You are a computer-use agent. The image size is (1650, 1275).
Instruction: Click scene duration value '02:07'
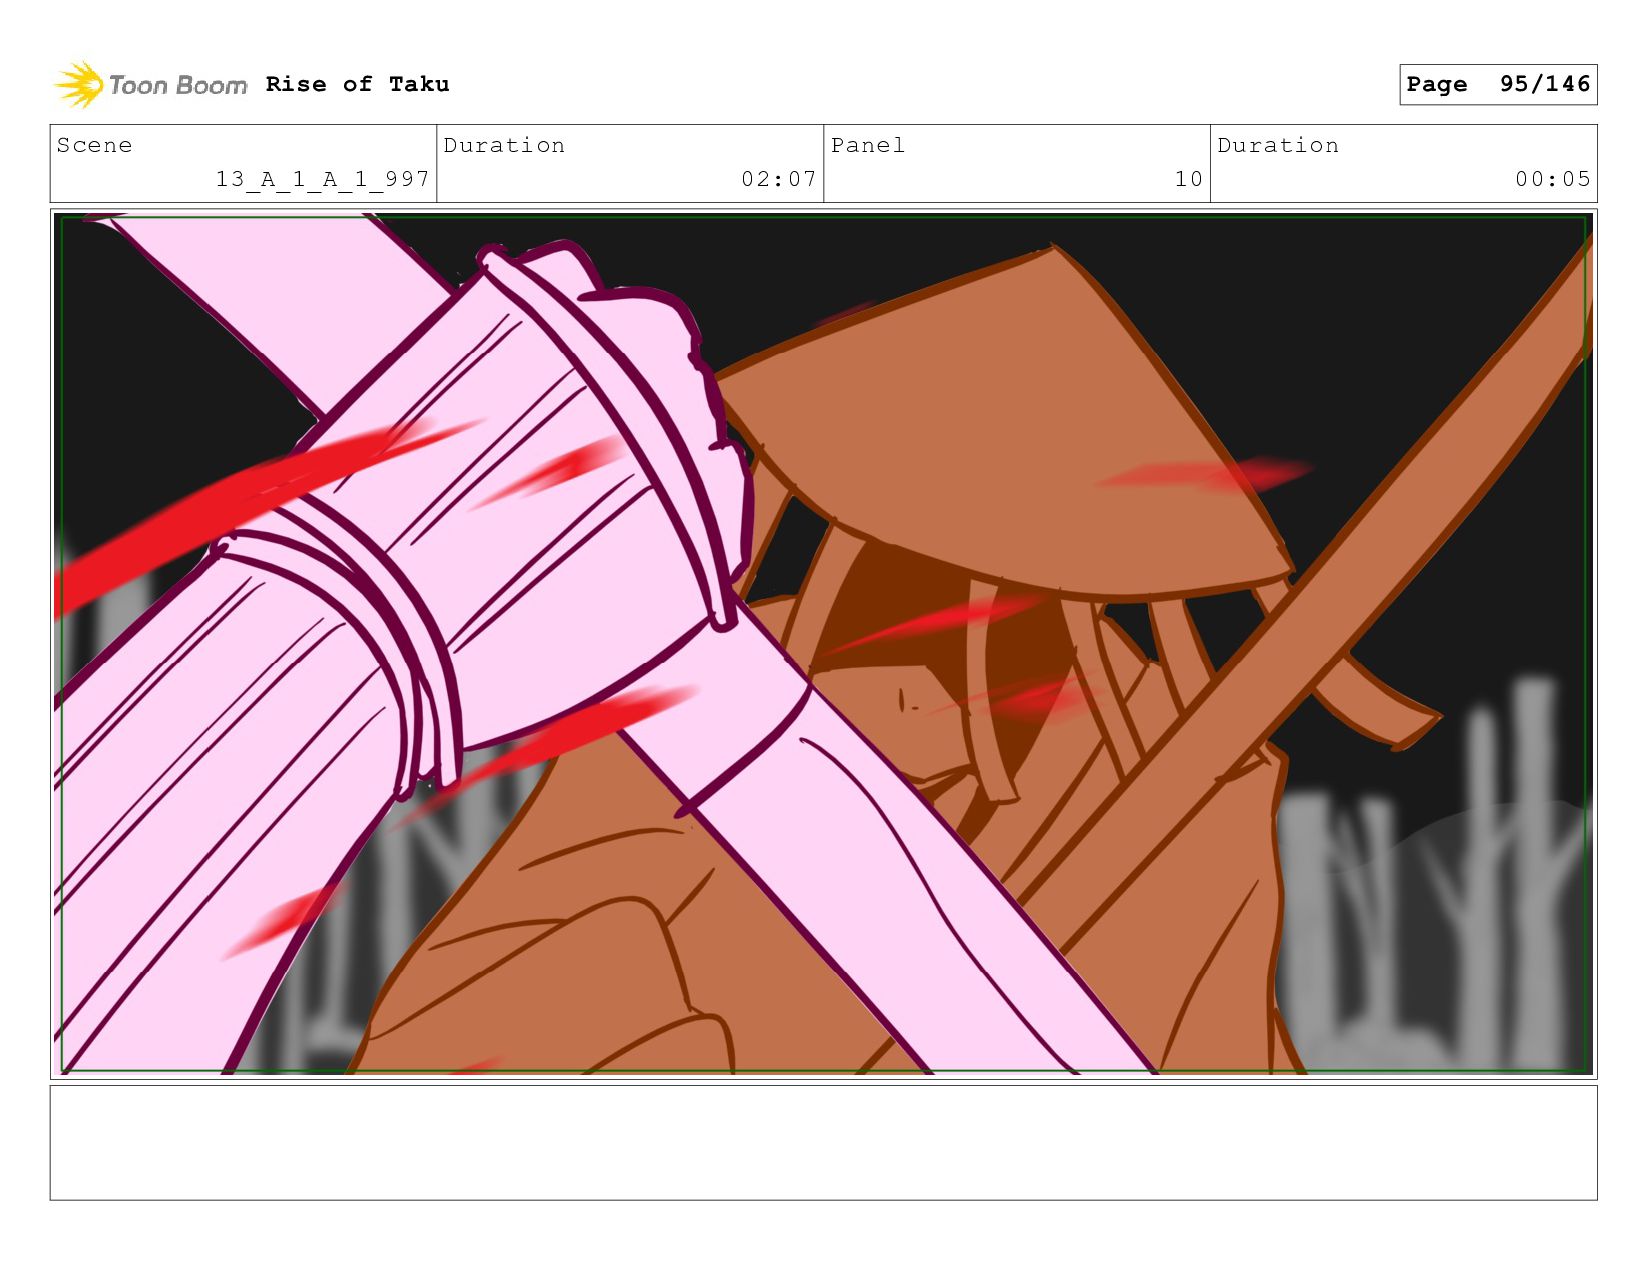click(x=779, y=179)
